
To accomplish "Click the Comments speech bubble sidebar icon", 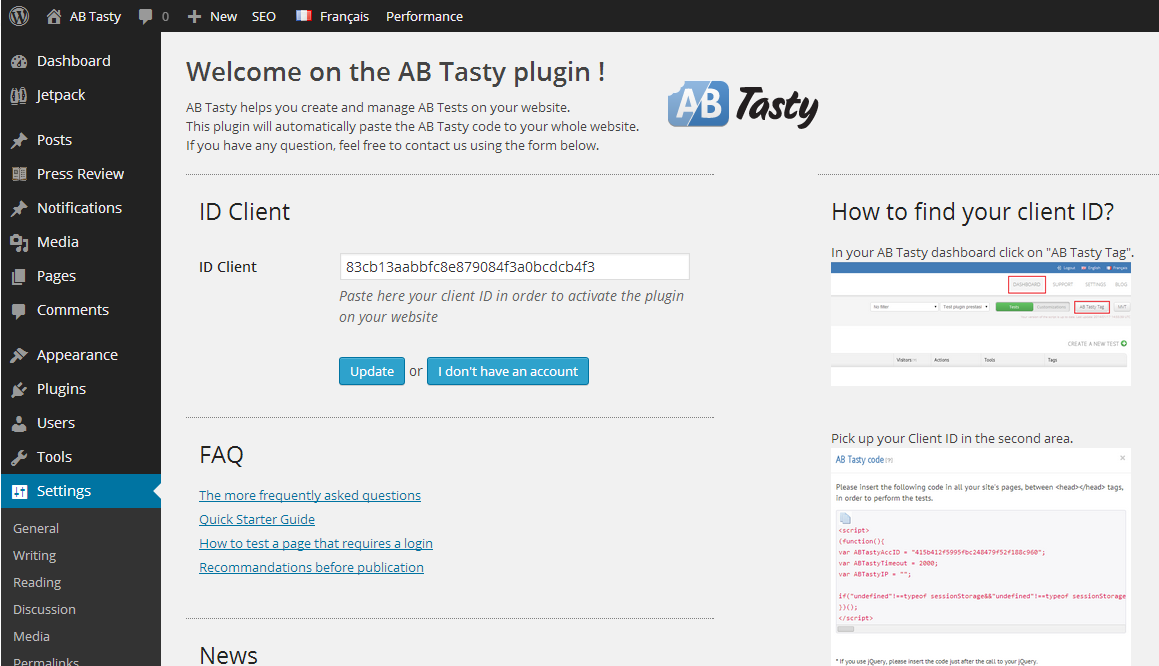I will (19, 310).
